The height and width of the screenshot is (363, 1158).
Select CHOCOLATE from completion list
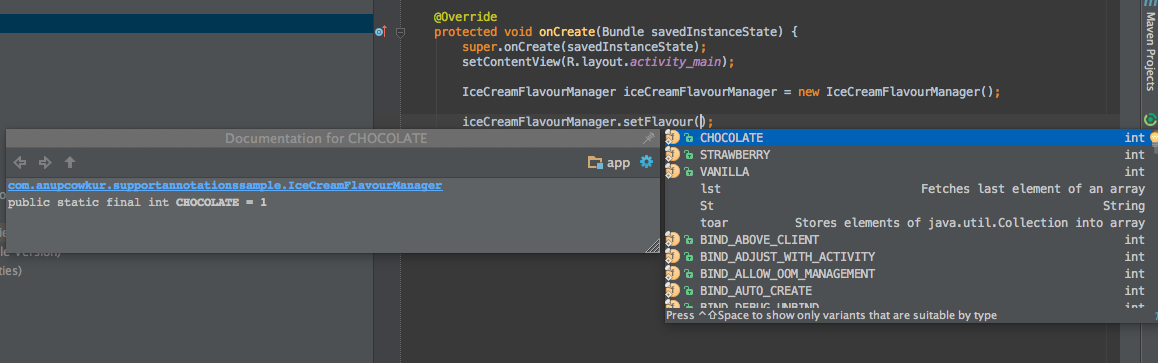pos(905,138)
